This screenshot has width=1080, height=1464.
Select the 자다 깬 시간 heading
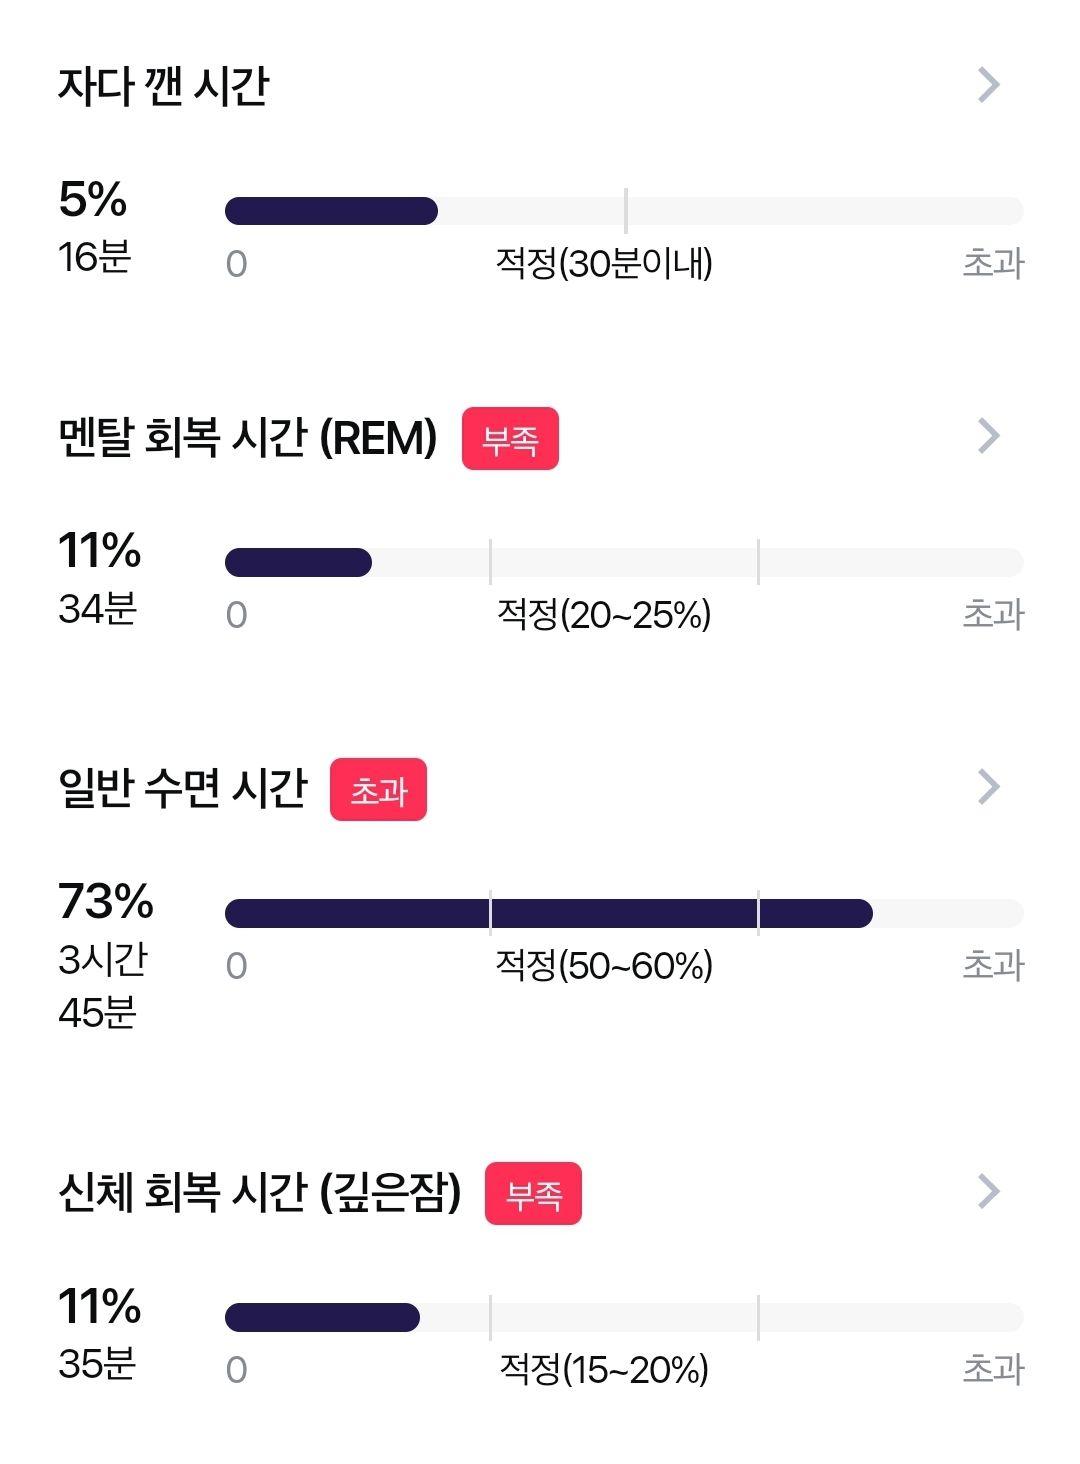tap(163, 86)
